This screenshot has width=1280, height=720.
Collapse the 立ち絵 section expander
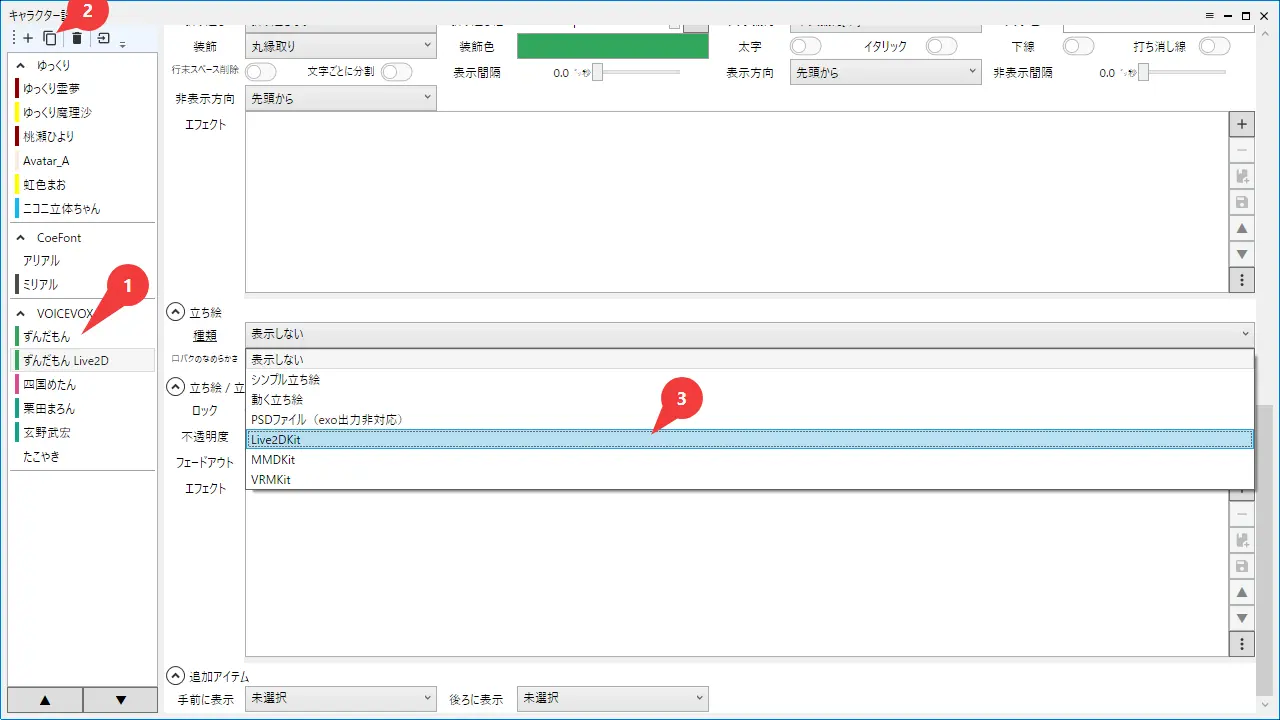[x=176, y=312]
